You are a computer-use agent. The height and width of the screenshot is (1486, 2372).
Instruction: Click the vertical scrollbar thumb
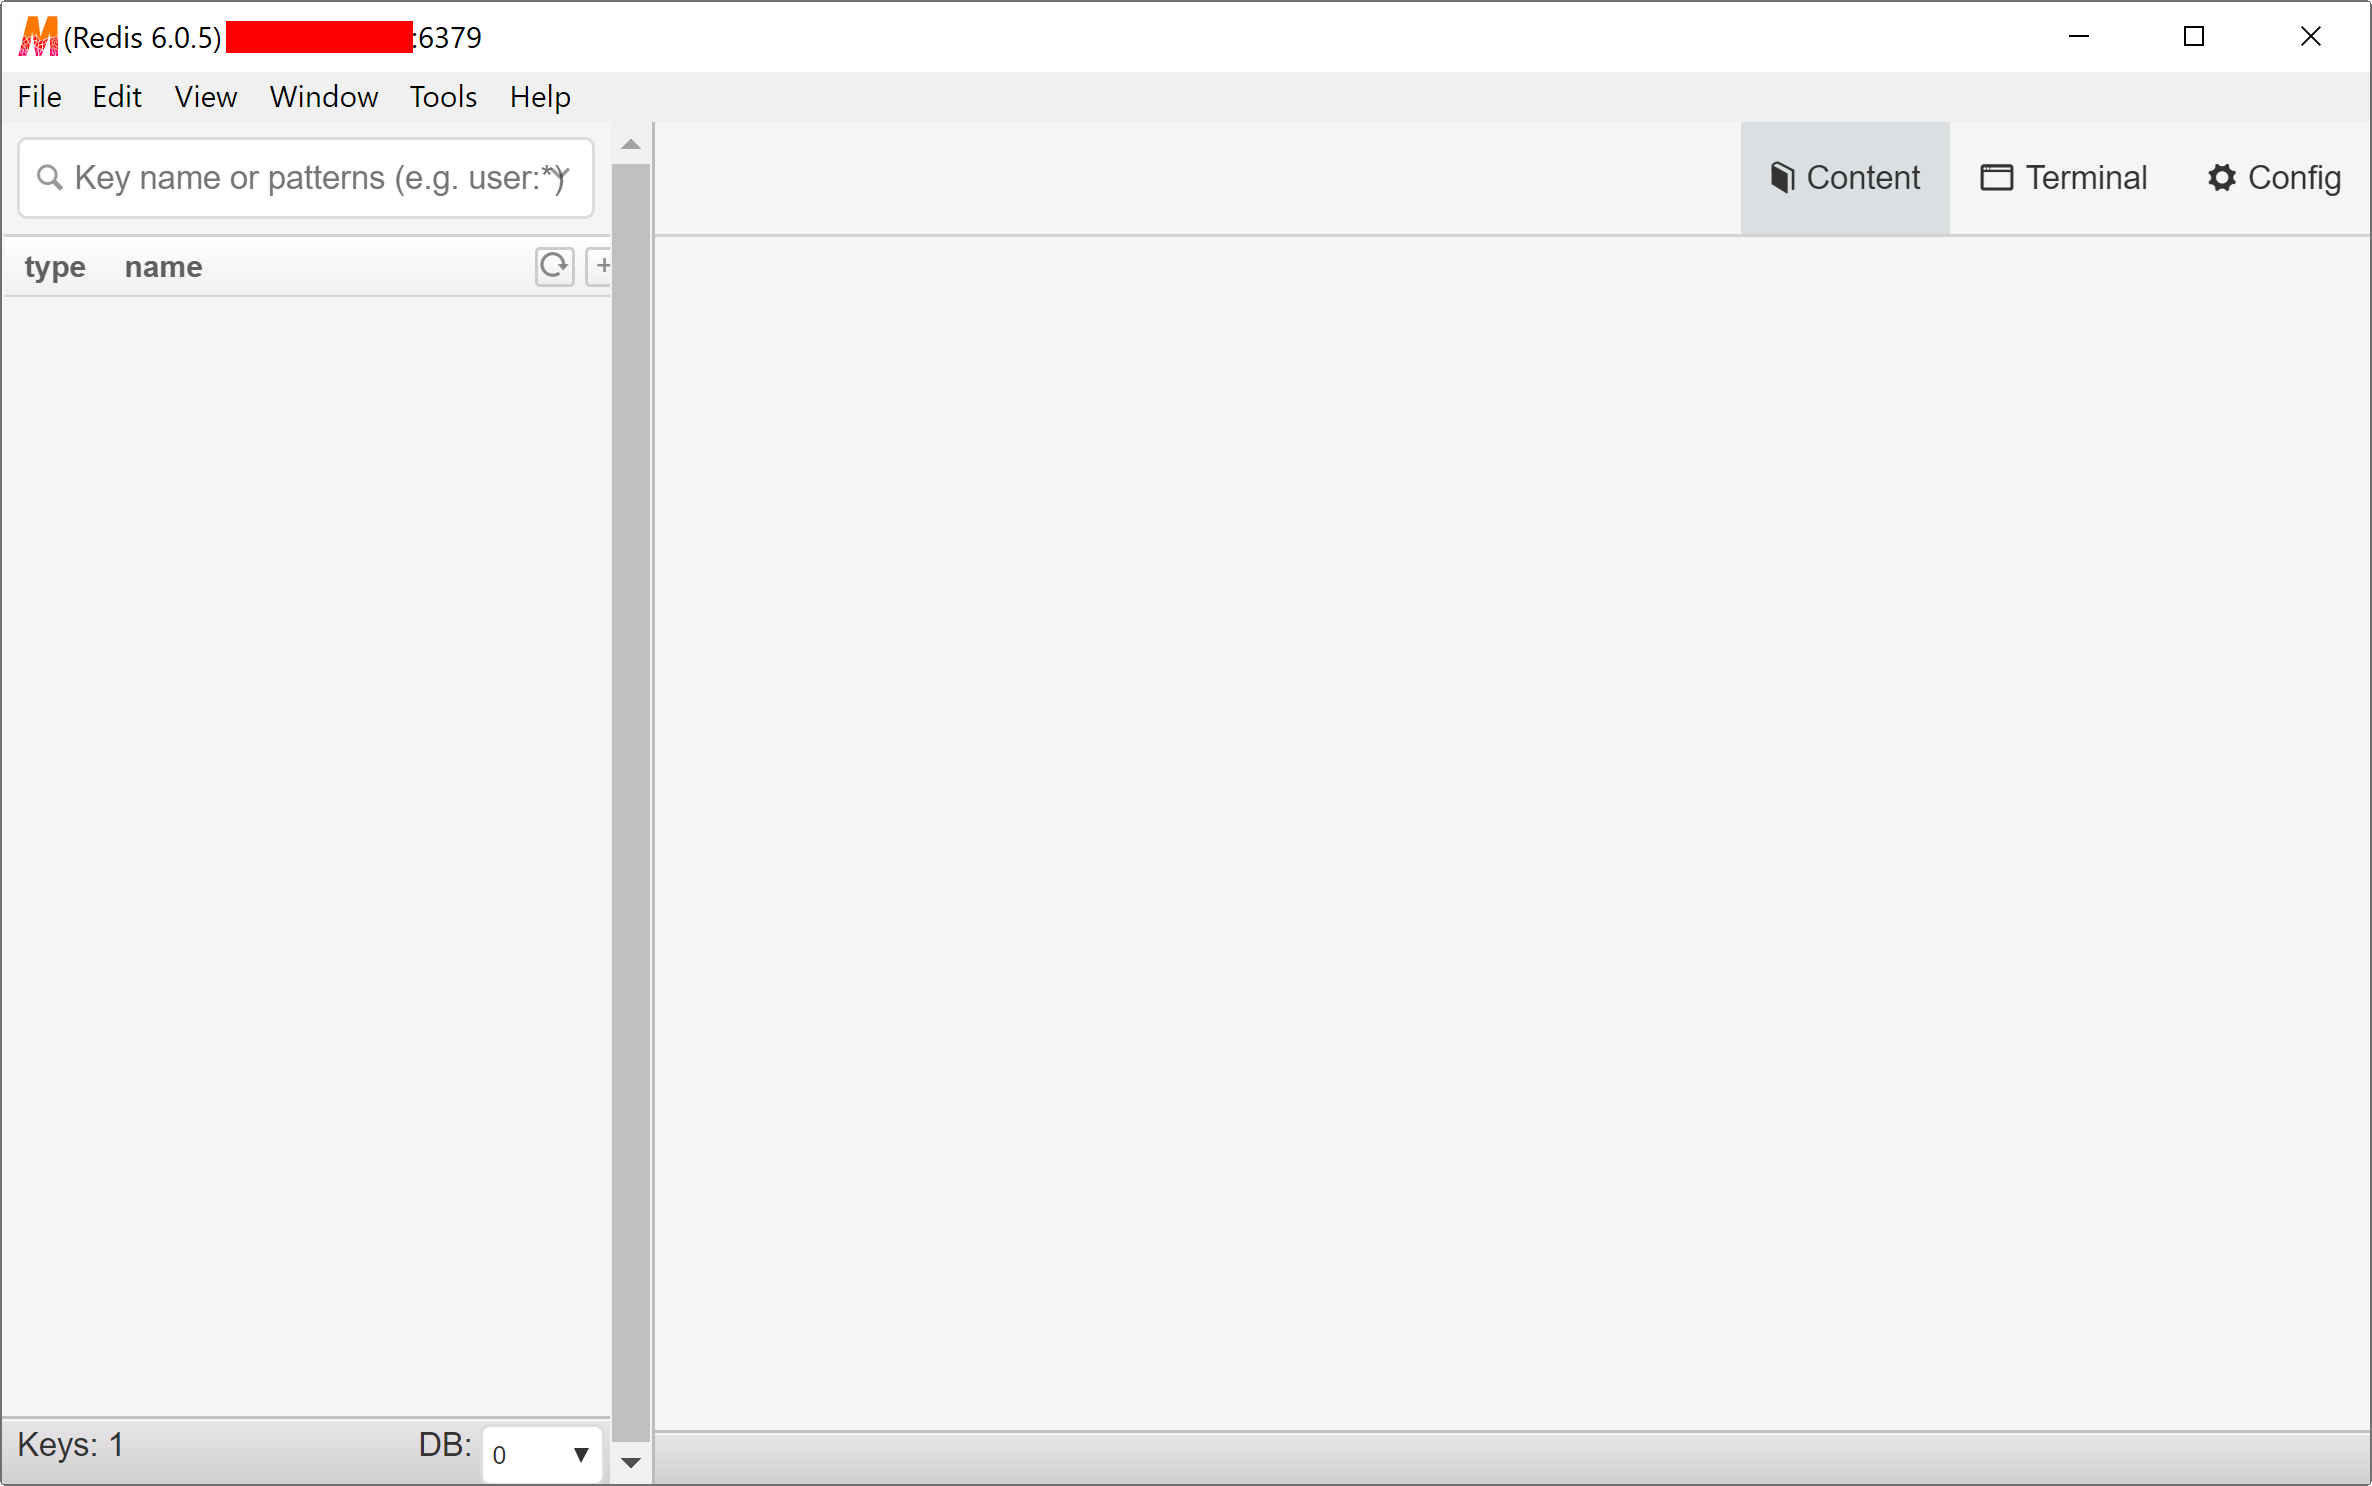pyautogui.click(x=631, y=803)
